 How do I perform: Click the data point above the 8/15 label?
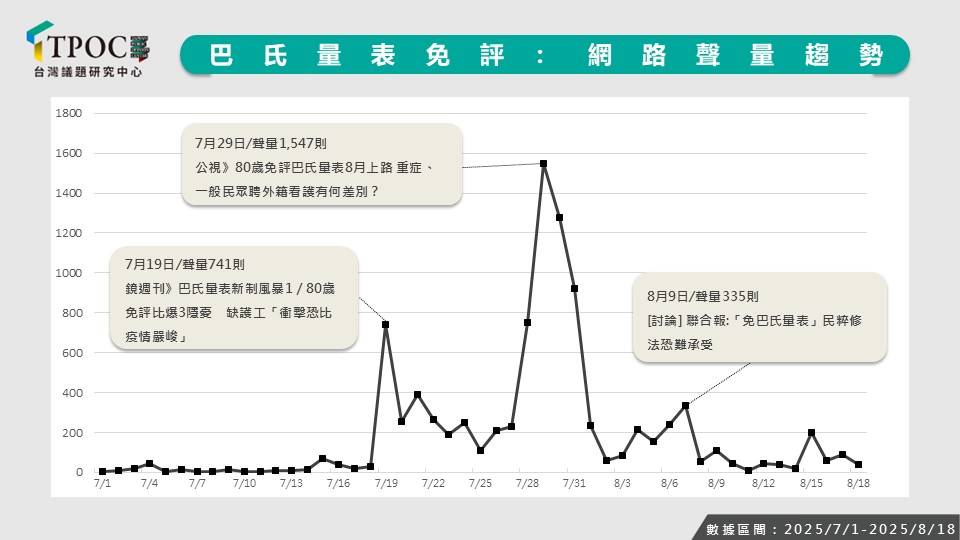811,433
